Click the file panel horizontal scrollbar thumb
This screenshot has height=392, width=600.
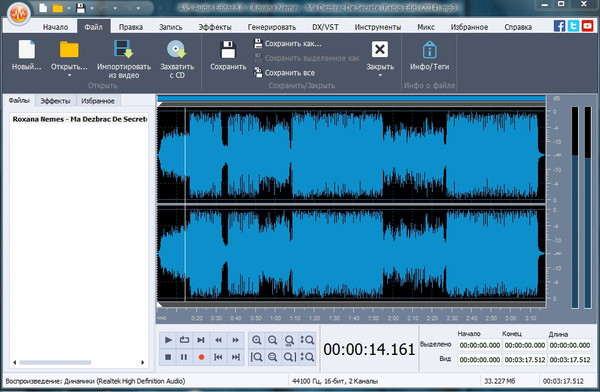pos(55,362)
